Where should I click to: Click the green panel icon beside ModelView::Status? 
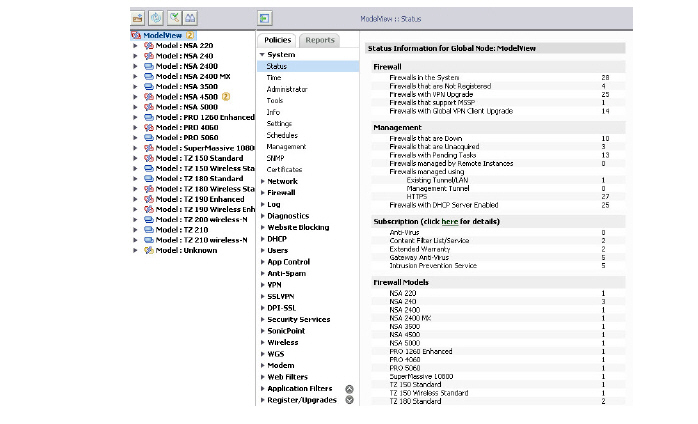point(265,19)
